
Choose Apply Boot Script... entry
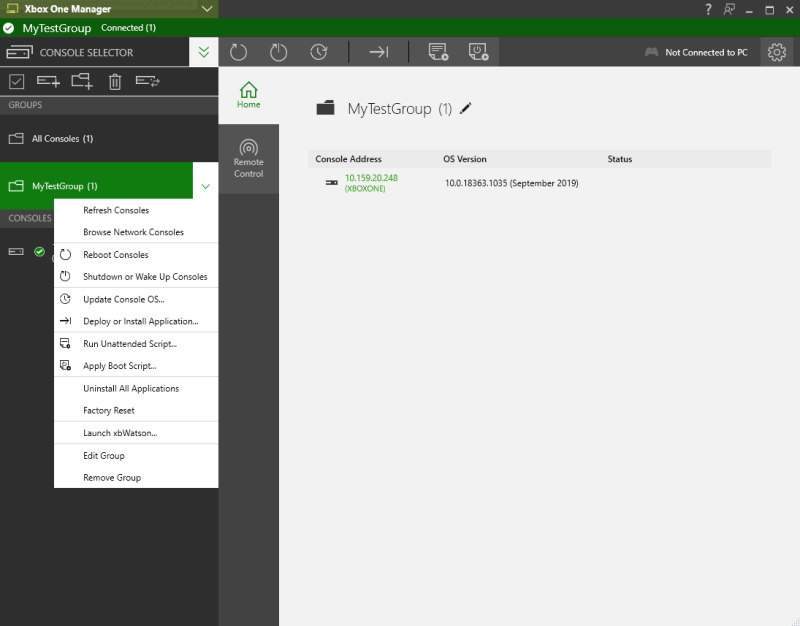(136, 366)
